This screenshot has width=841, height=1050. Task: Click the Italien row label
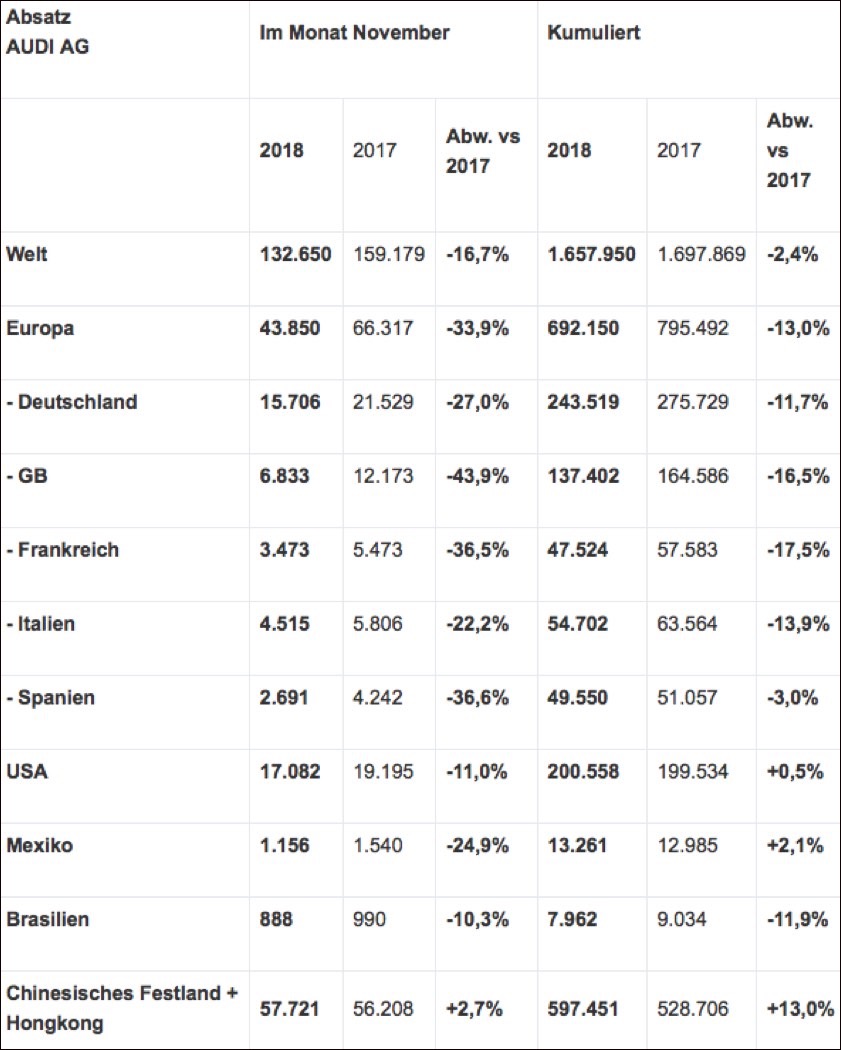40,623
